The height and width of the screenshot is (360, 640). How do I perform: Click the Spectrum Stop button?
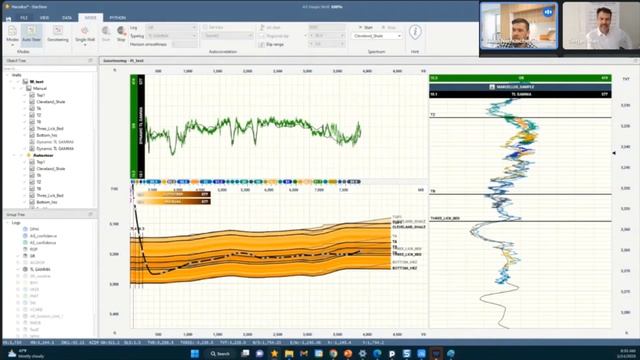click(389, 27)
